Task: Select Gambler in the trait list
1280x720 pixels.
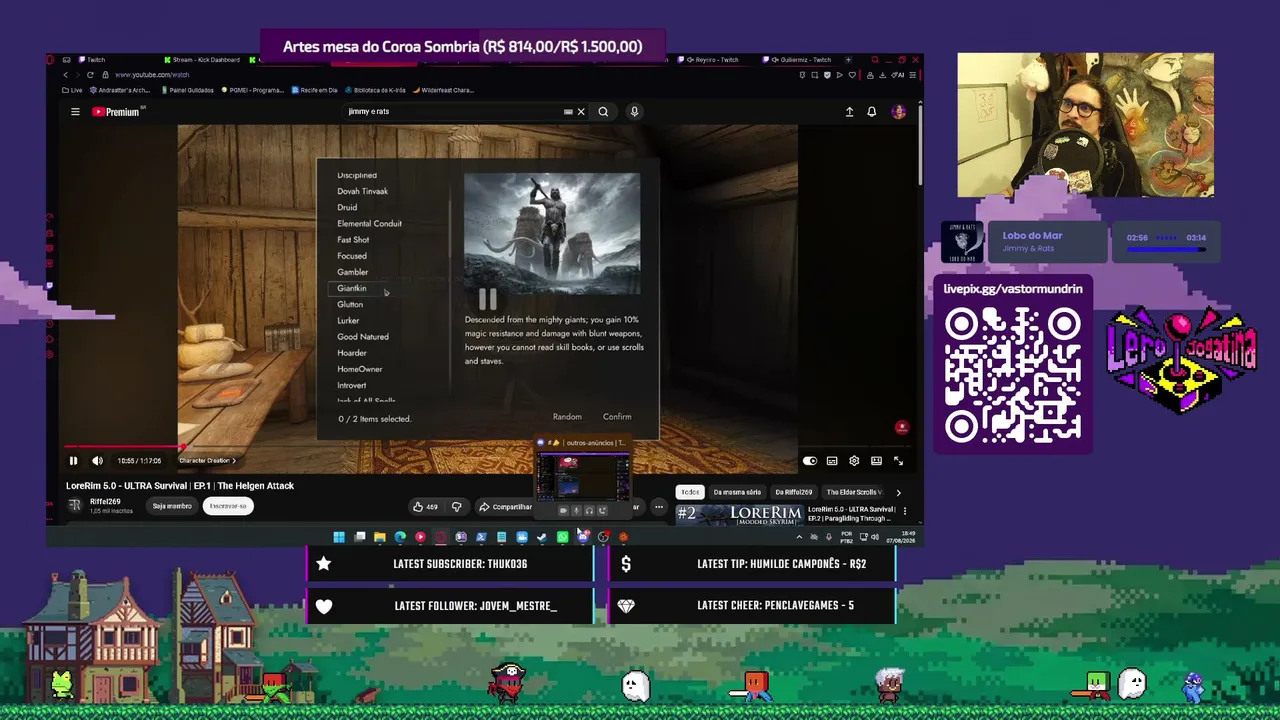Action: point(353,272)
